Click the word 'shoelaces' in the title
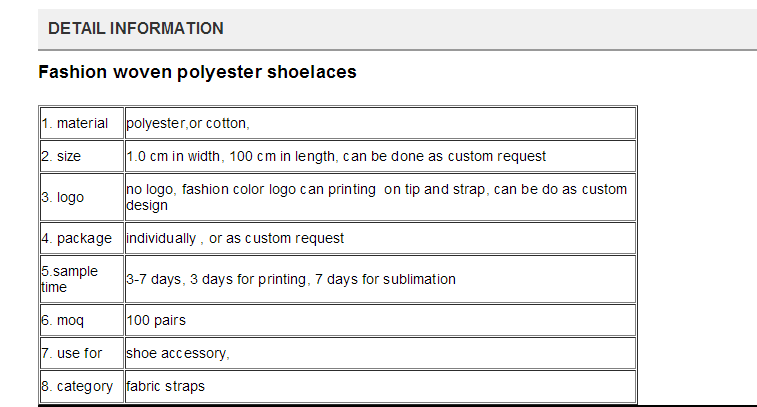 pyautogui.click(x=312, y=72)
